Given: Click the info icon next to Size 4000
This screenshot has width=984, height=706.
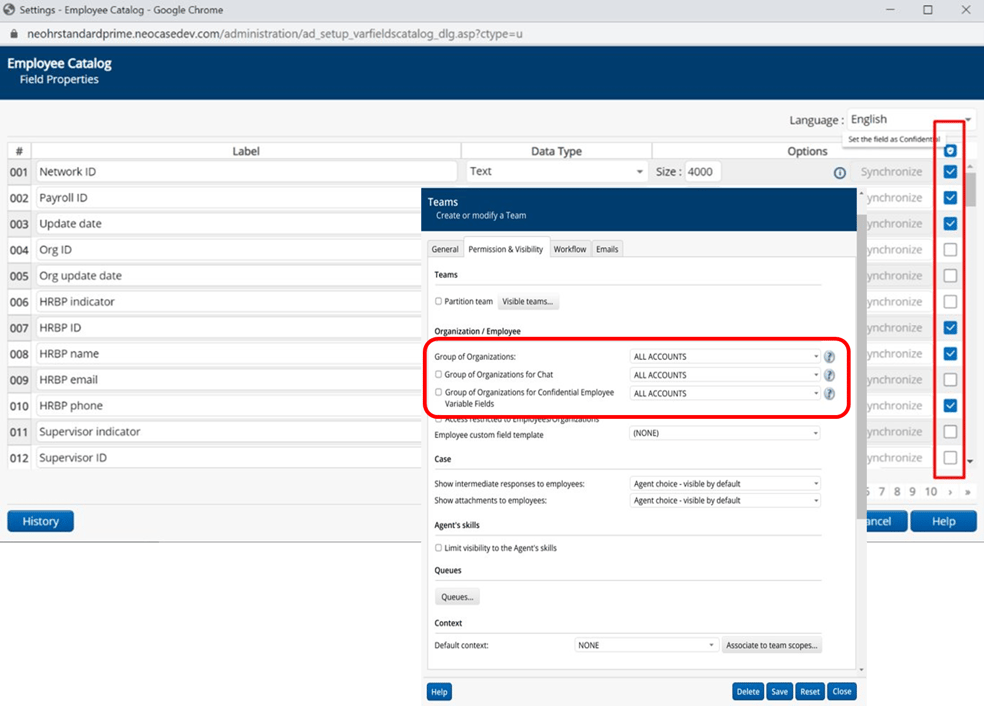Looking at the screenshot, I should pyautogui.click(x=838, y=171).
